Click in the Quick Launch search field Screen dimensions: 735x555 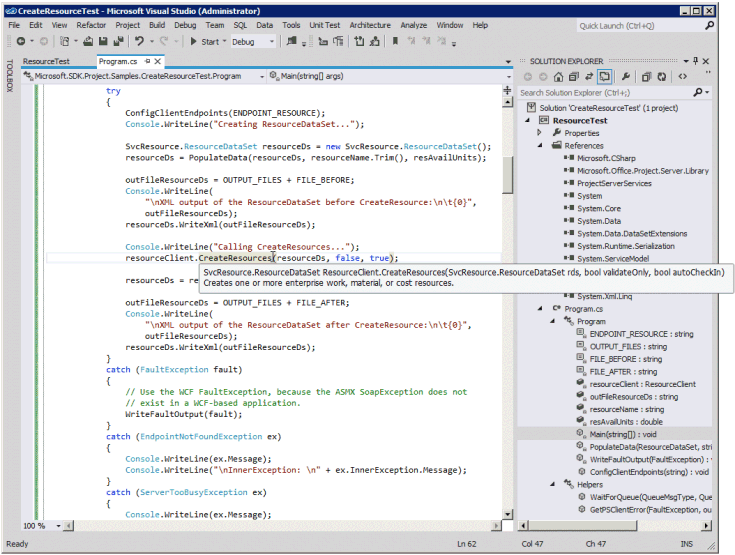click(640, 26)
